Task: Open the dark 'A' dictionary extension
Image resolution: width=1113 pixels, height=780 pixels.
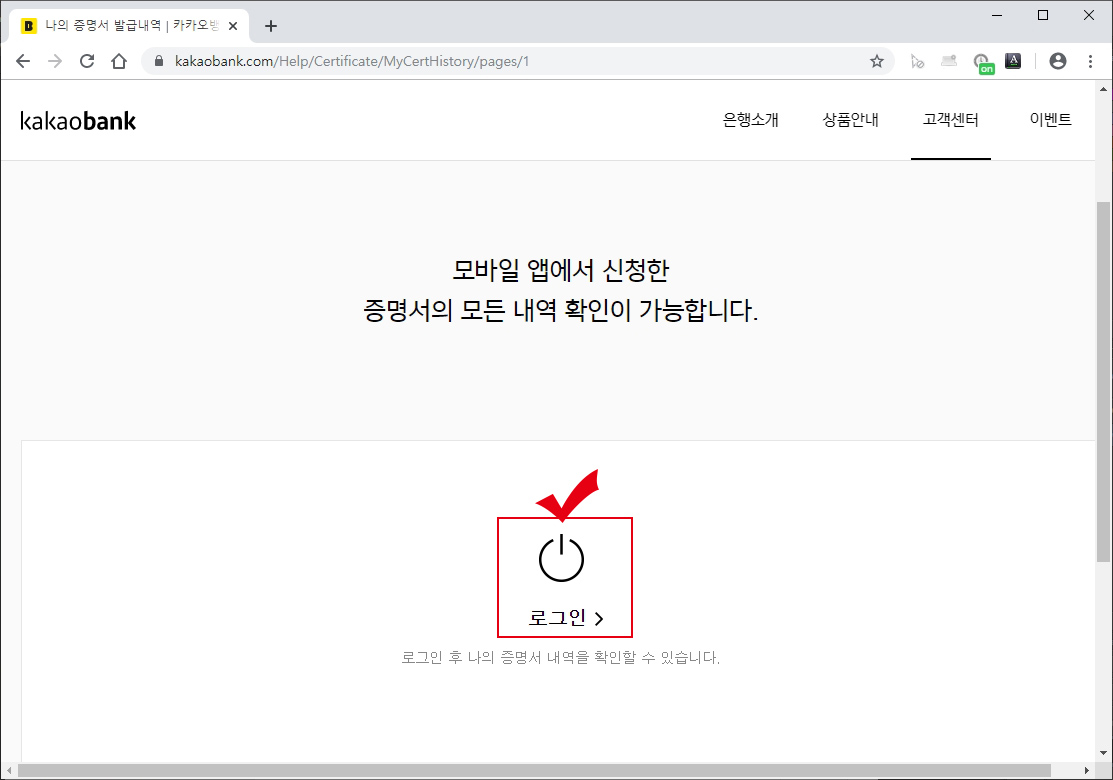Action: point(1013,60)
